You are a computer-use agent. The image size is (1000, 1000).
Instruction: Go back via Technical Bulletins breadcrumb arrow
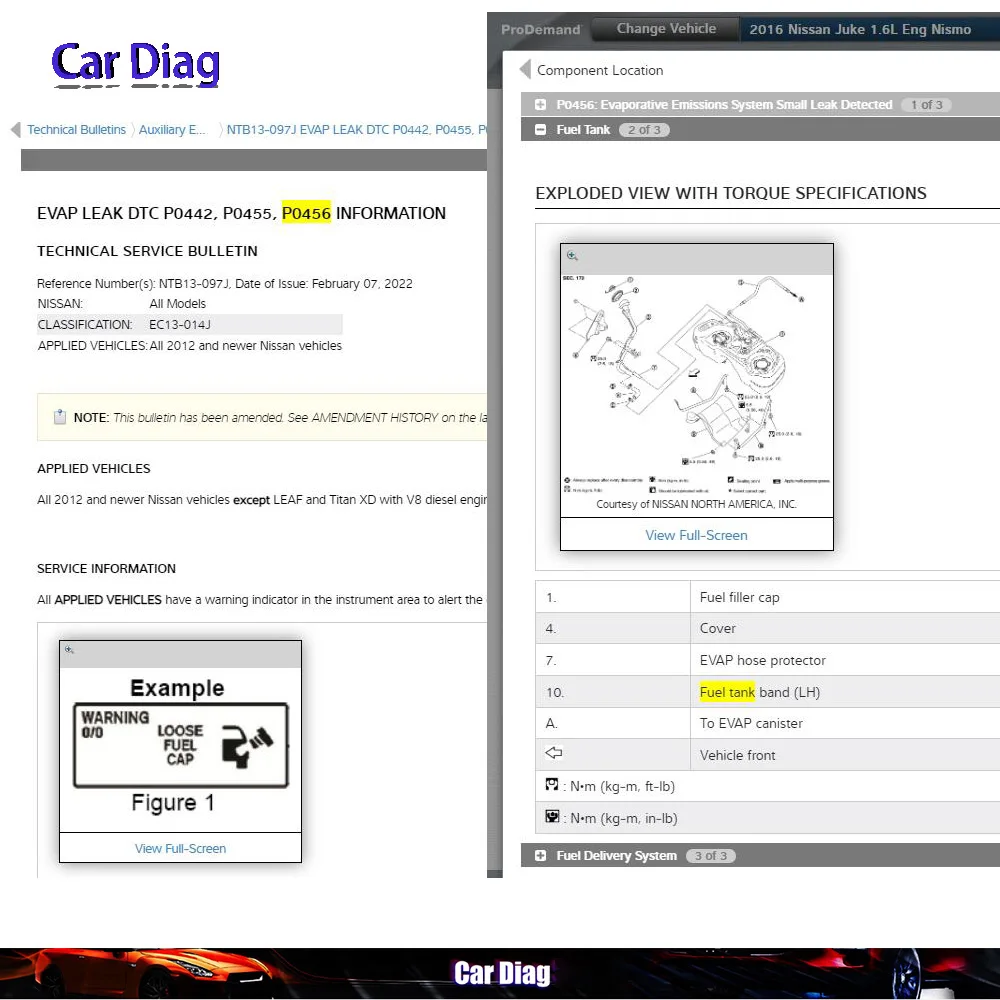[x=16, y=129]
